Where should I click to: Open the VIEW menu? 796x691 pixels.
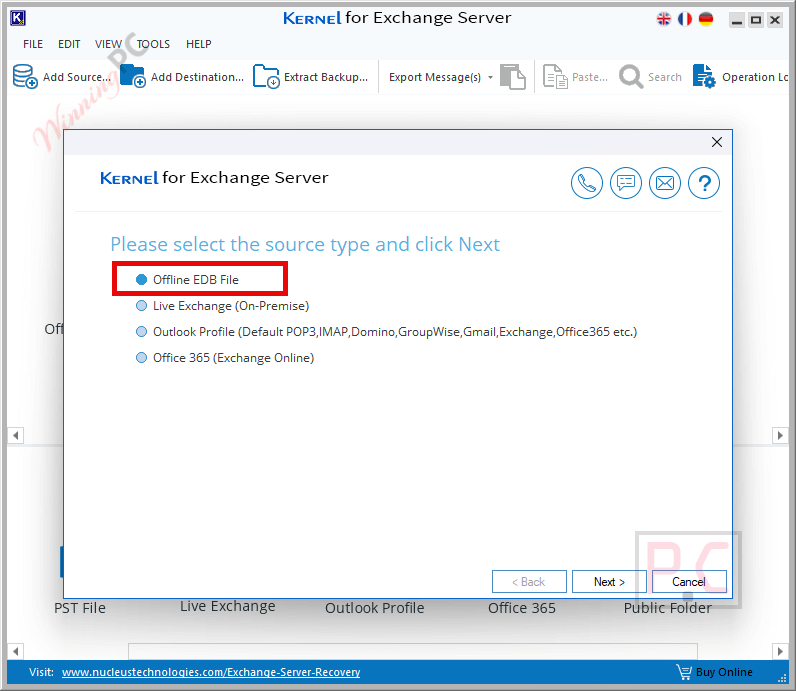(108, 44)
